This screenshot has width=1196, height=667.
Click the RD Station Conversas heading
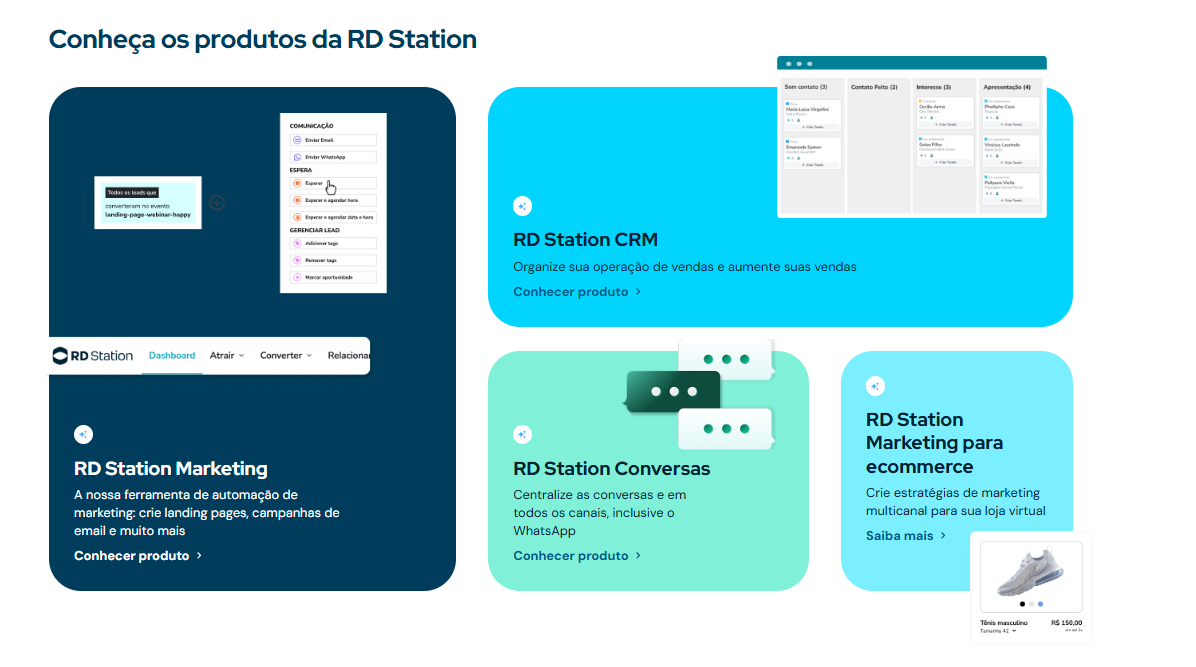[612, 469]
